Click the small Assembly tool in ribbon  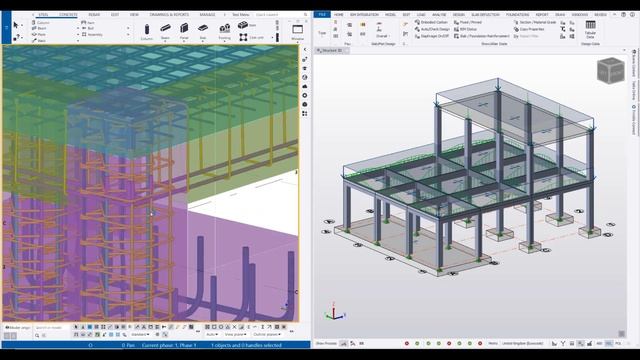click(92, 35)
